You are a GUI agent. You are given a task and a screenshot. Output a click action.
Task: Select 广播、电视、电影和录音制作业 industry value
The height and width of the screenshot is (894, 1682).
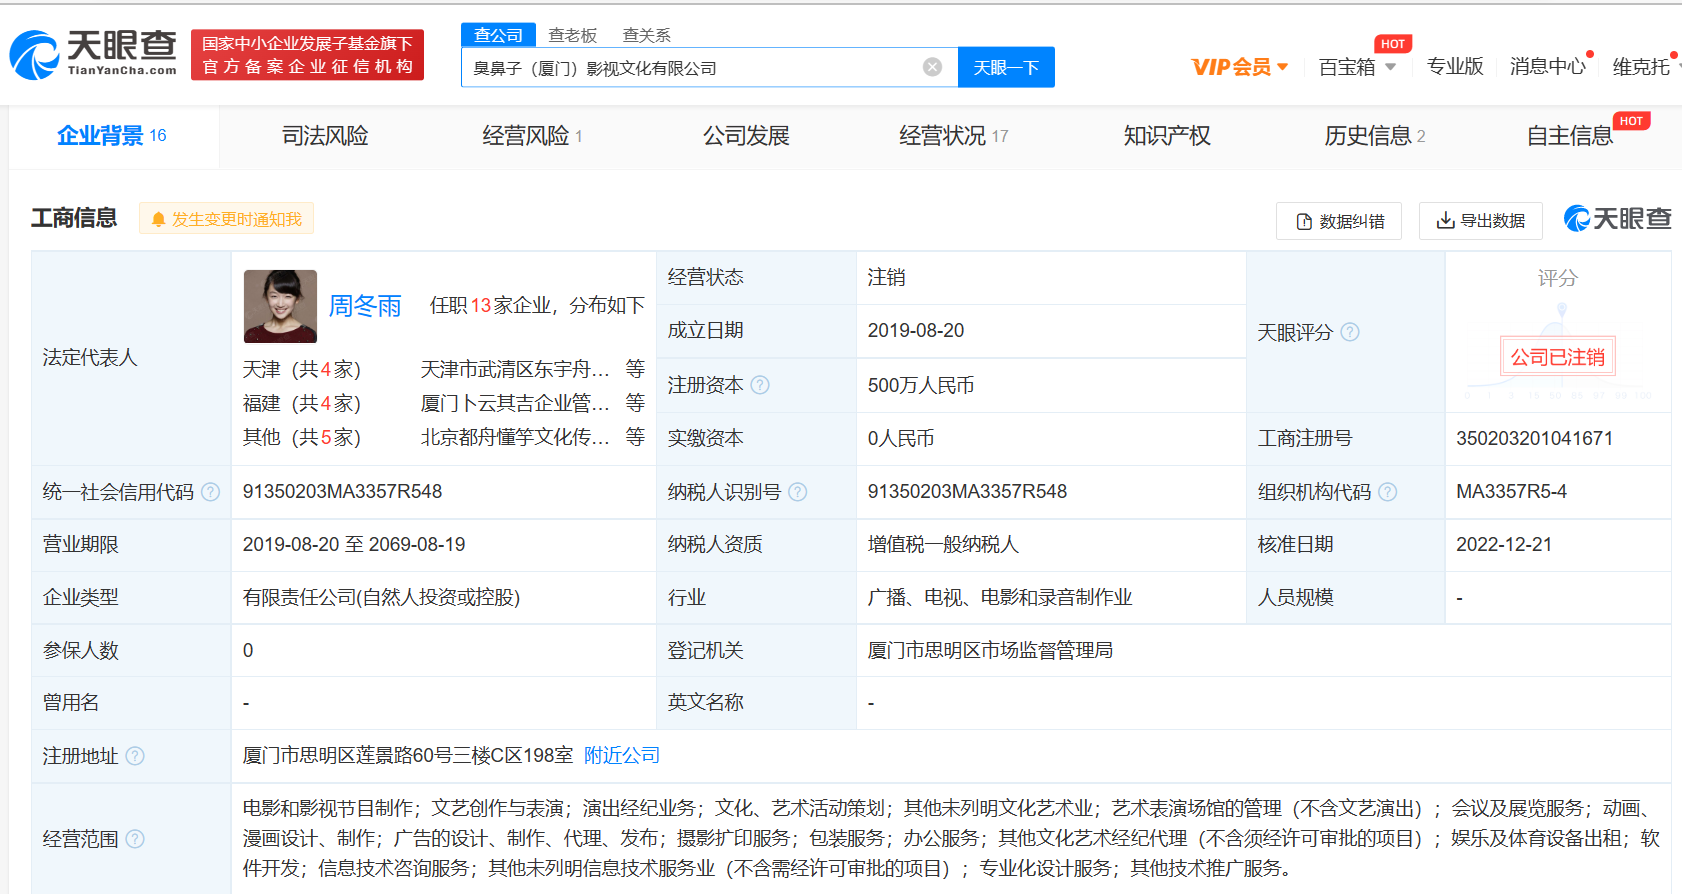1000,598
